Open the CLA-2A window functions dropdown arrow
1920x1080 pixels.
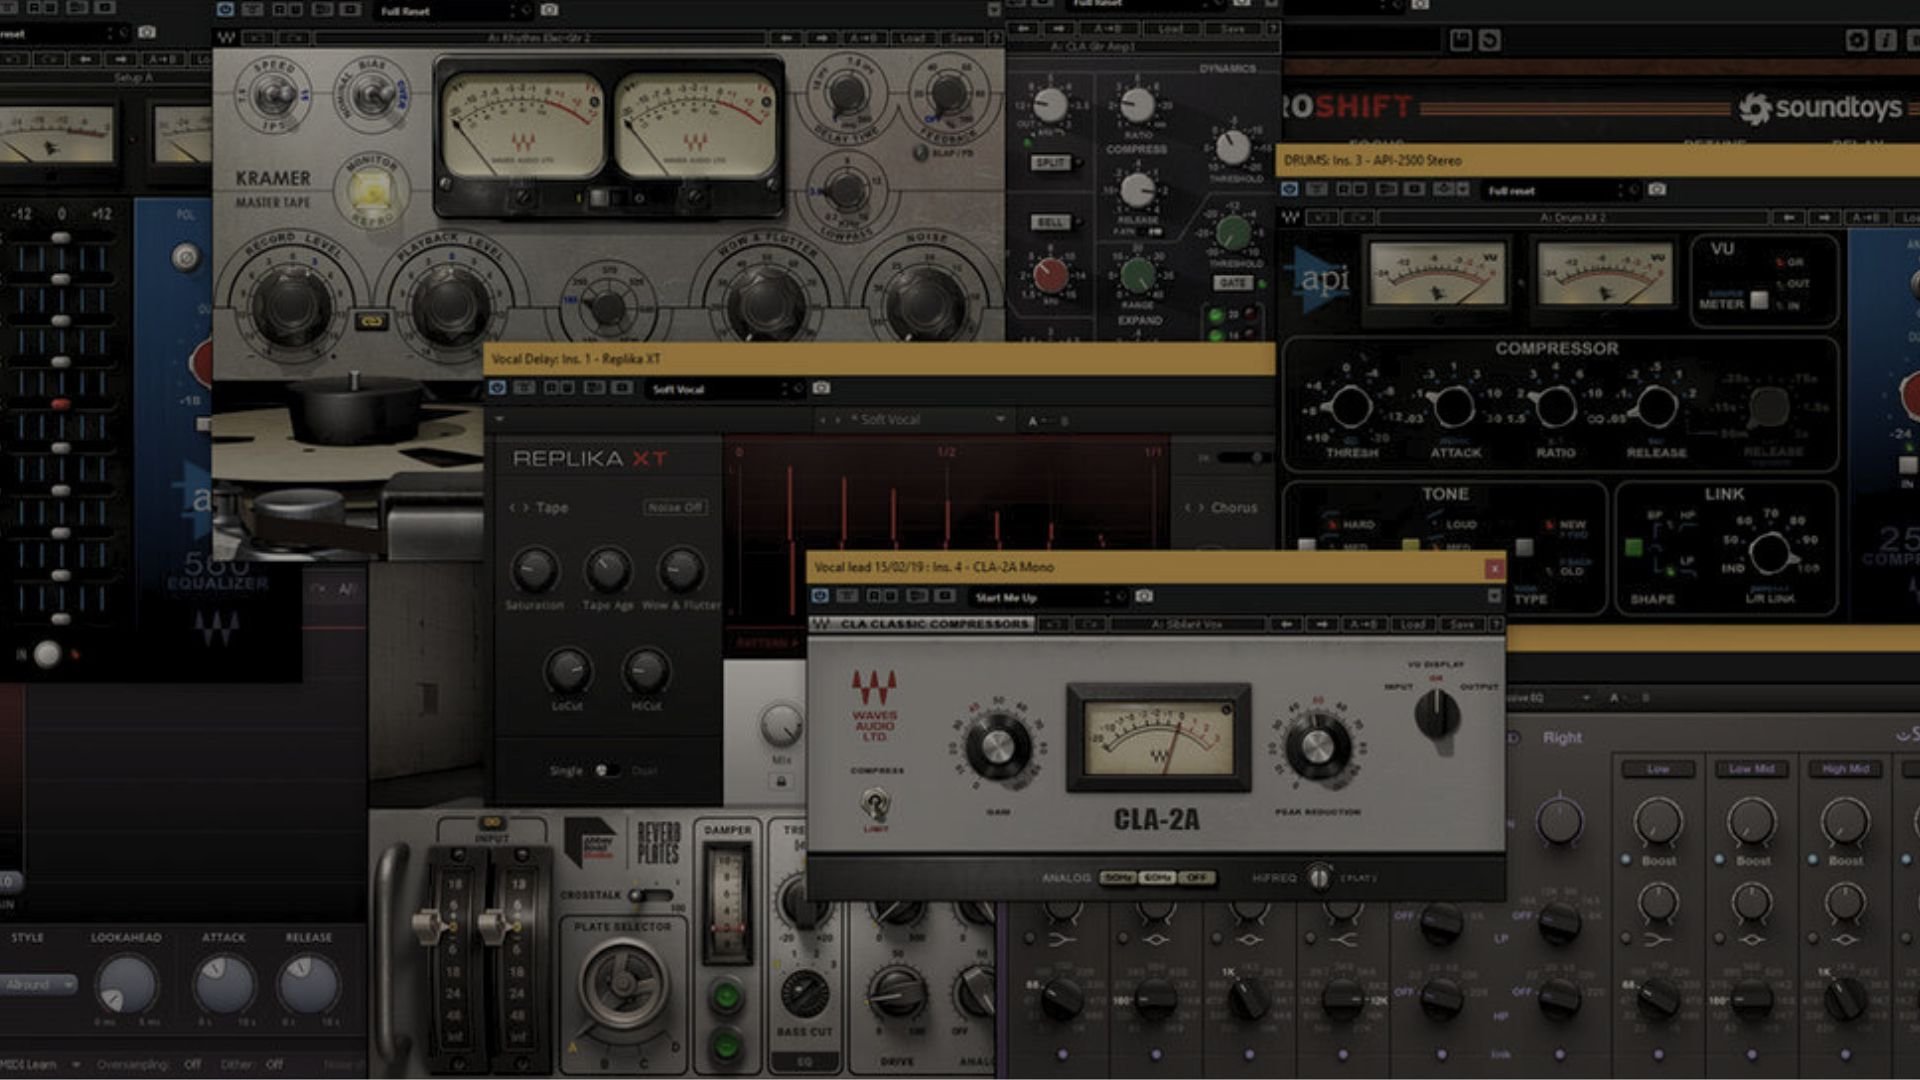pos(1494,596)
